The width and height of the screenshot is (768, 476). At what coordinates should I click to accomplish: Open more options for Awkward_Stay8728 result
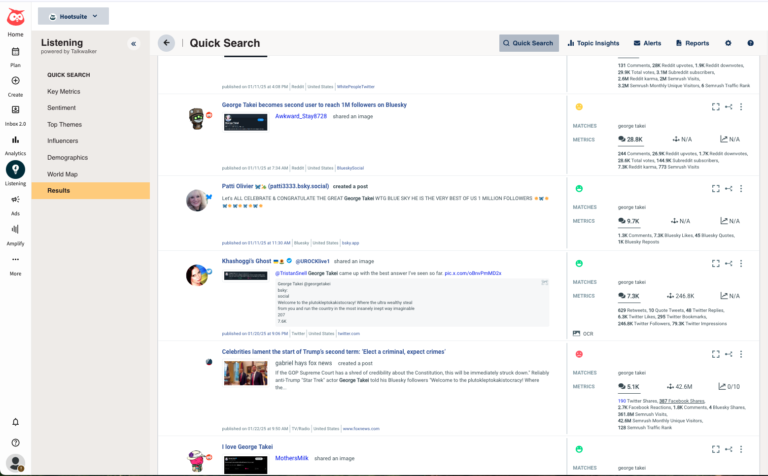(x=741, y=107)
